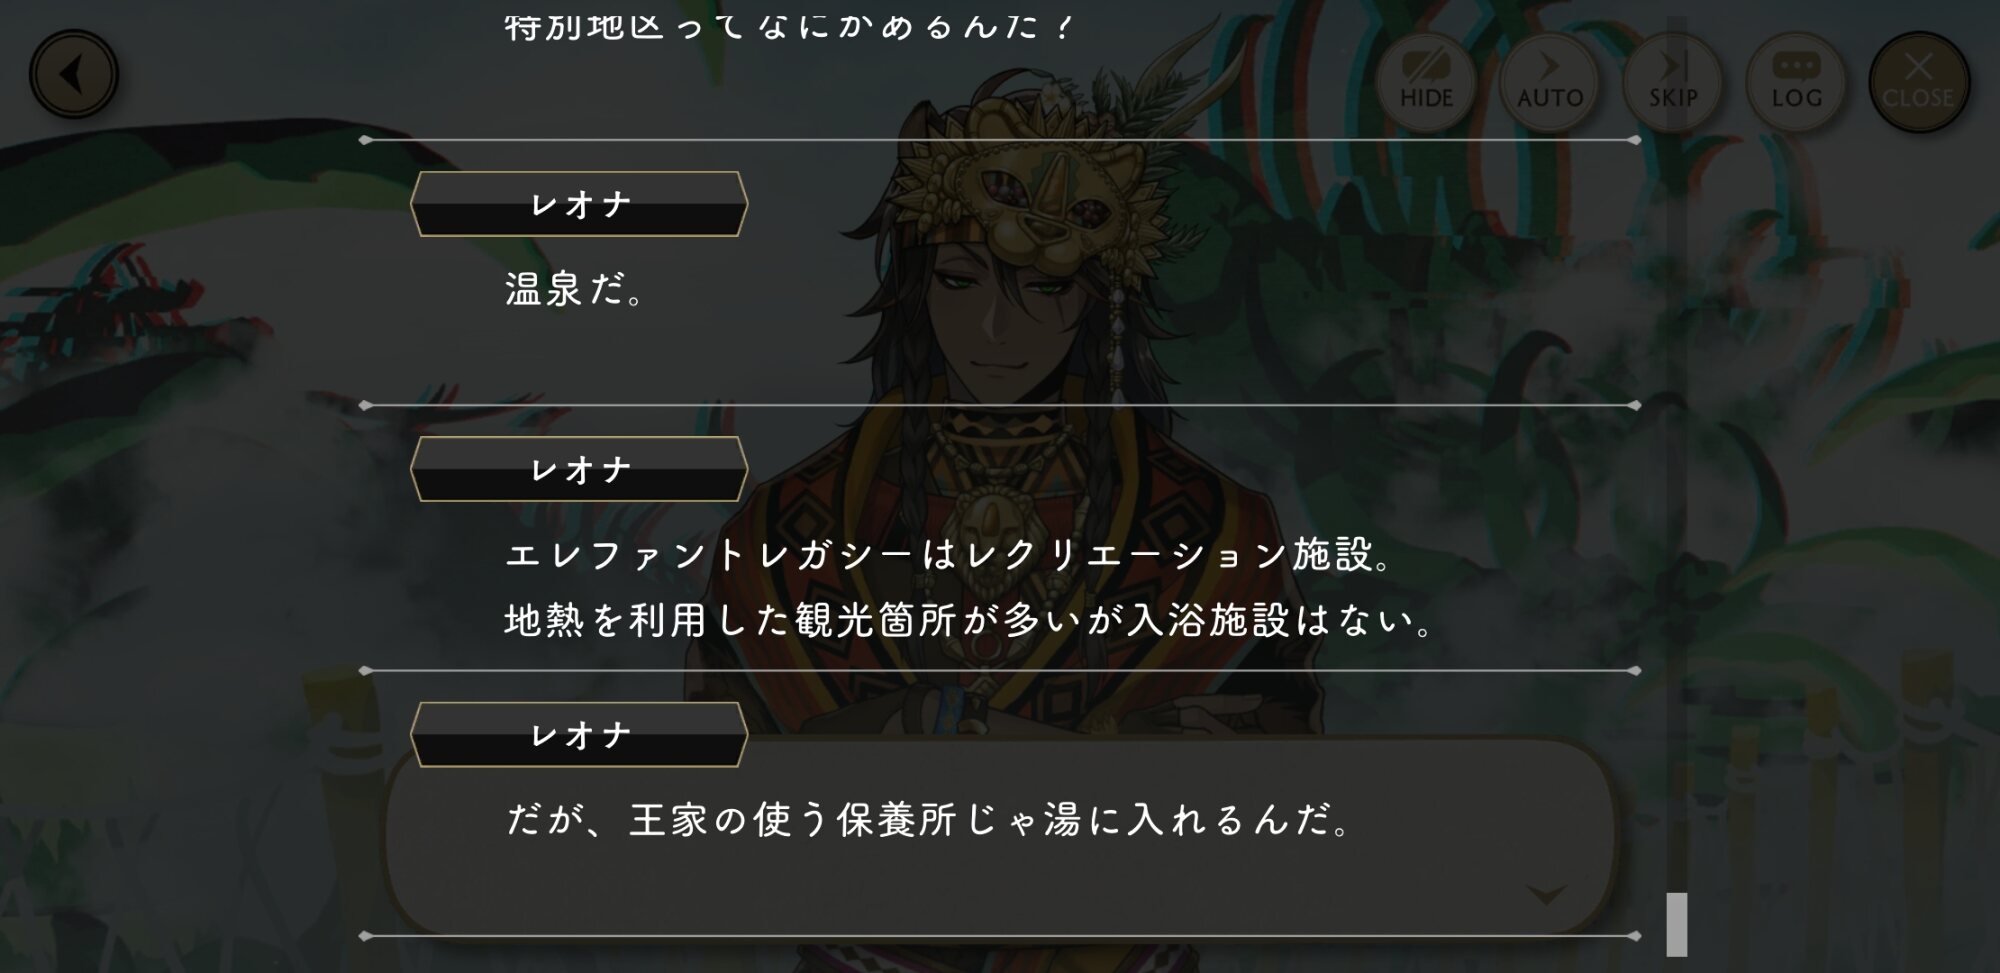2000x973 pixels.
Task: Close the log with CLOSE button
Action: tap(1919, 82)
